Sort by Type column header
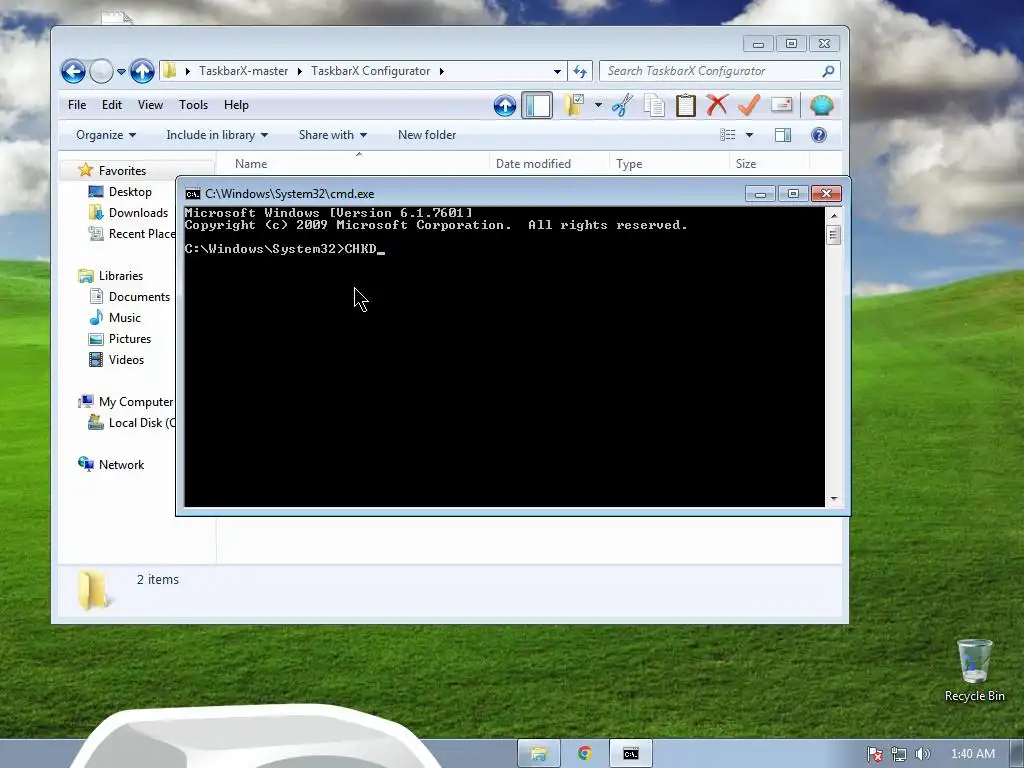The image size is (1024, 768). pos(669,163)
